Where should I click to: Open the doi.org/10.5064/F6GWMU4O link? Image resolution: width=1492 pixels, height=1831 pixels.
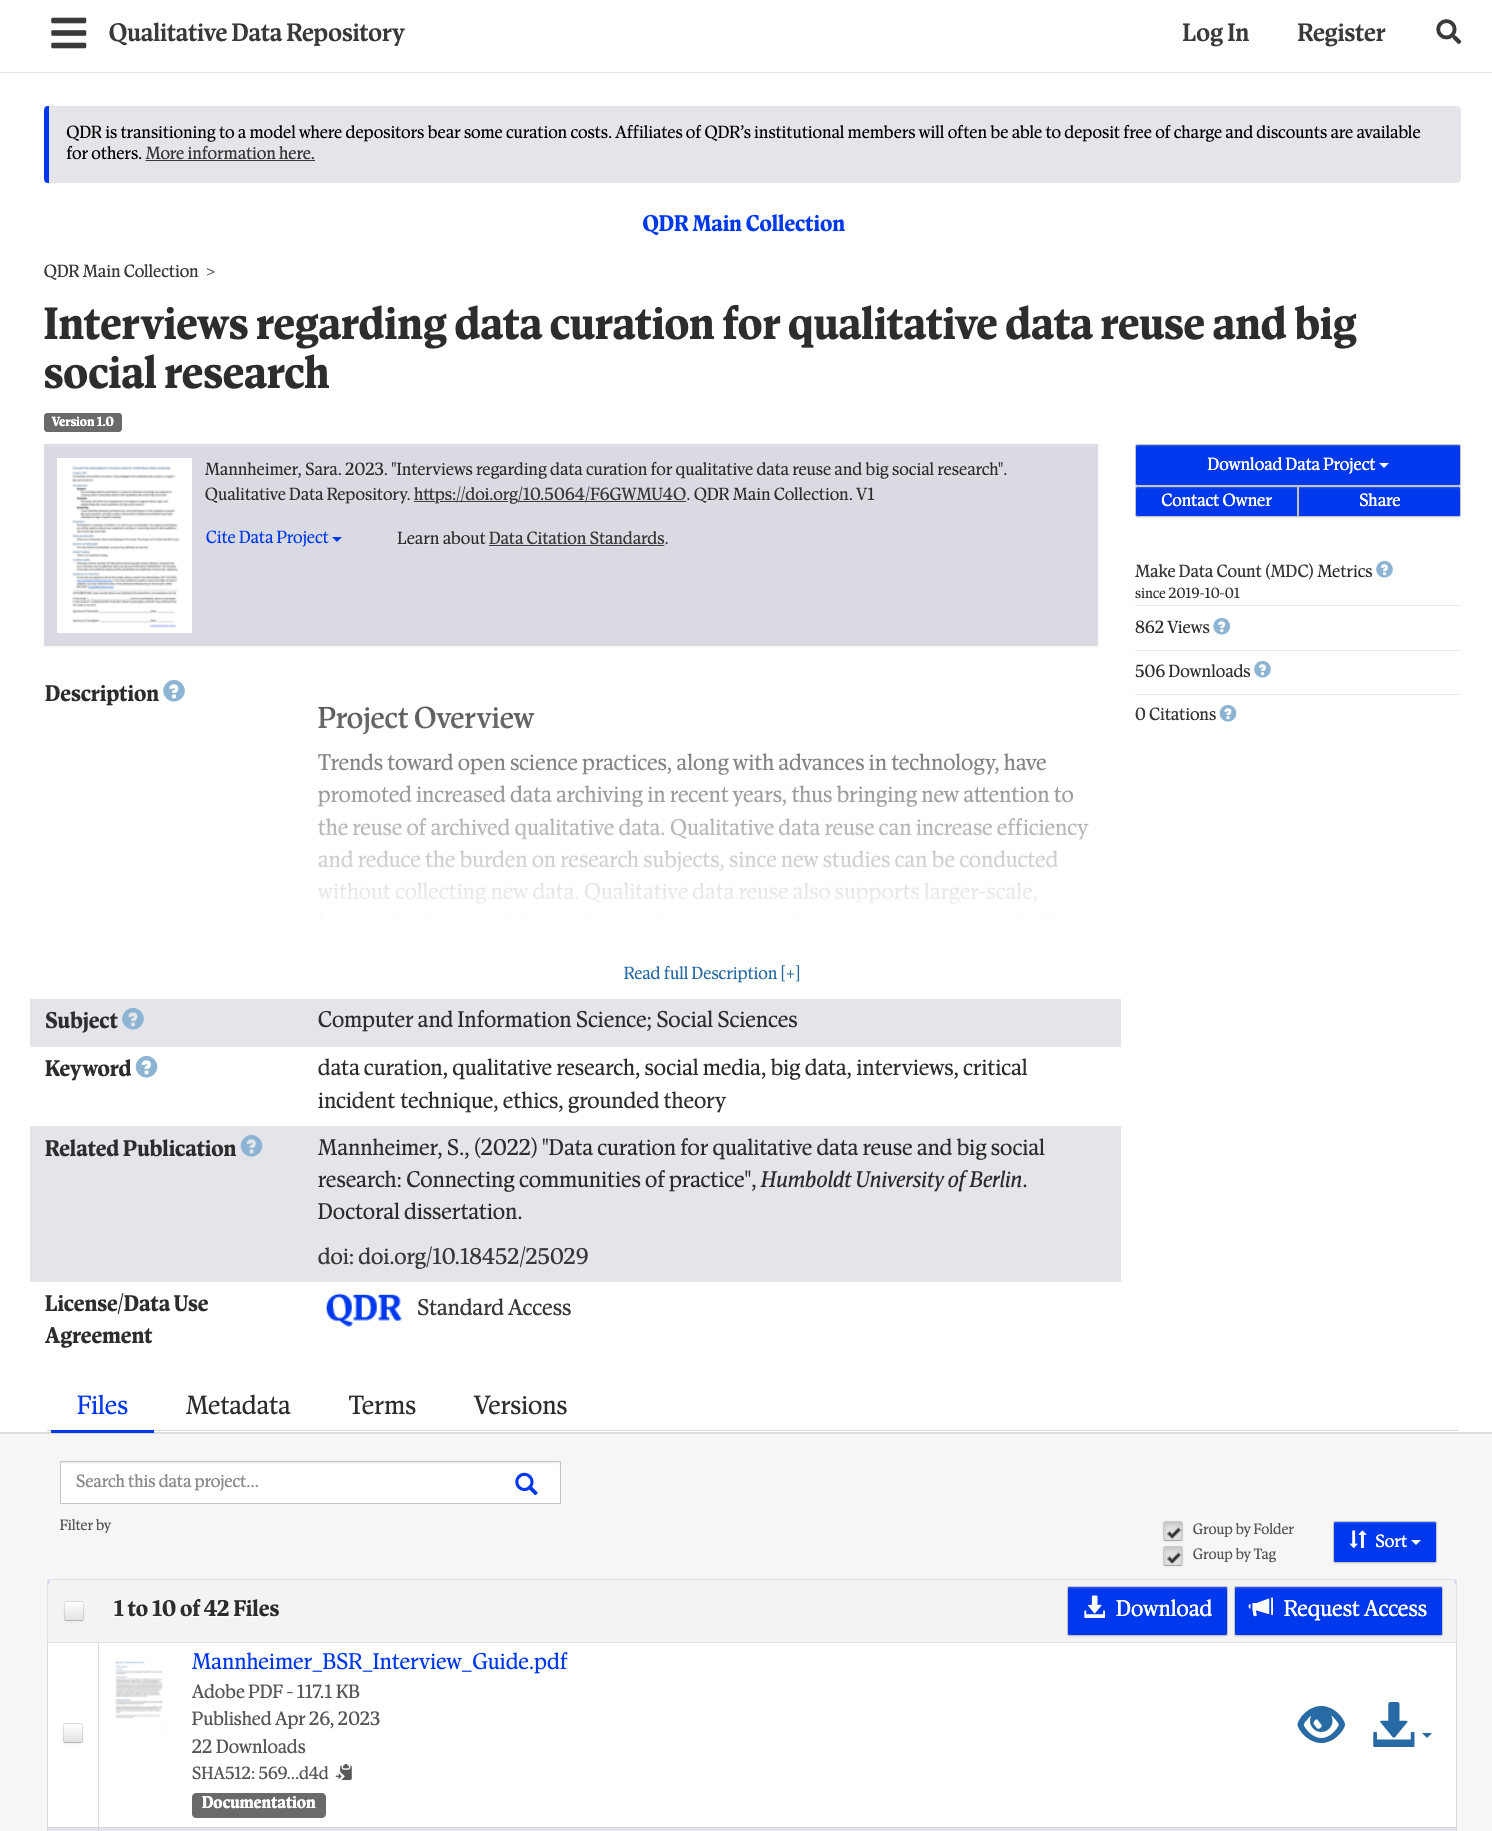[550, 494]
